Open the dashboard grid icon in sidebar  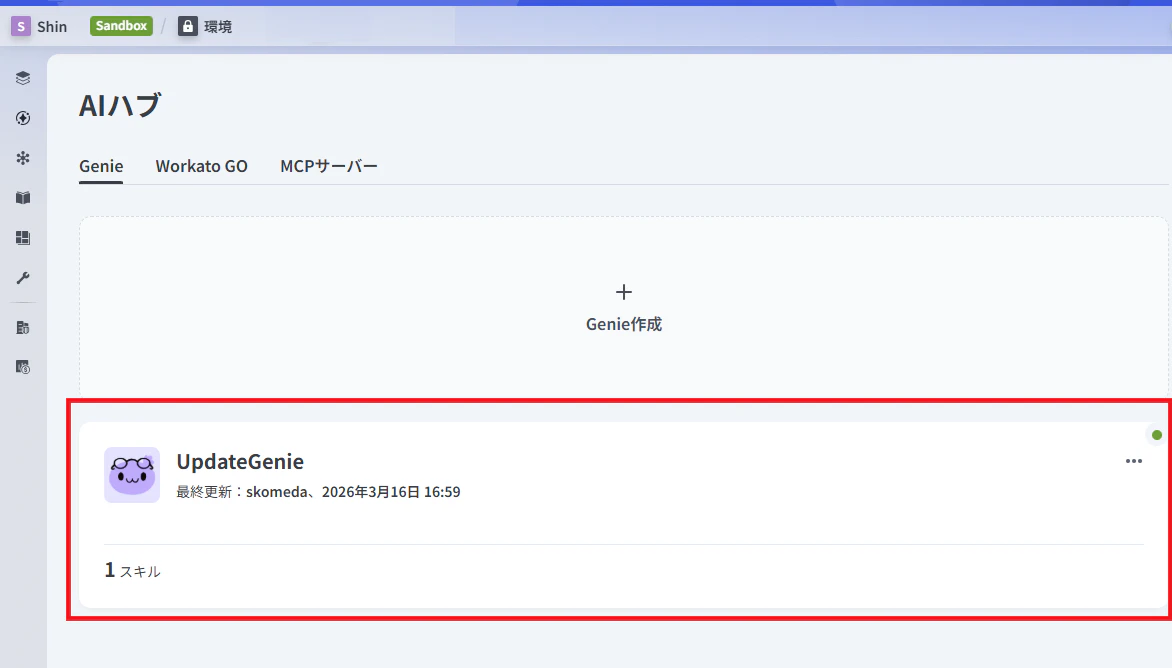pyautogui.click(x=22, y=238)
